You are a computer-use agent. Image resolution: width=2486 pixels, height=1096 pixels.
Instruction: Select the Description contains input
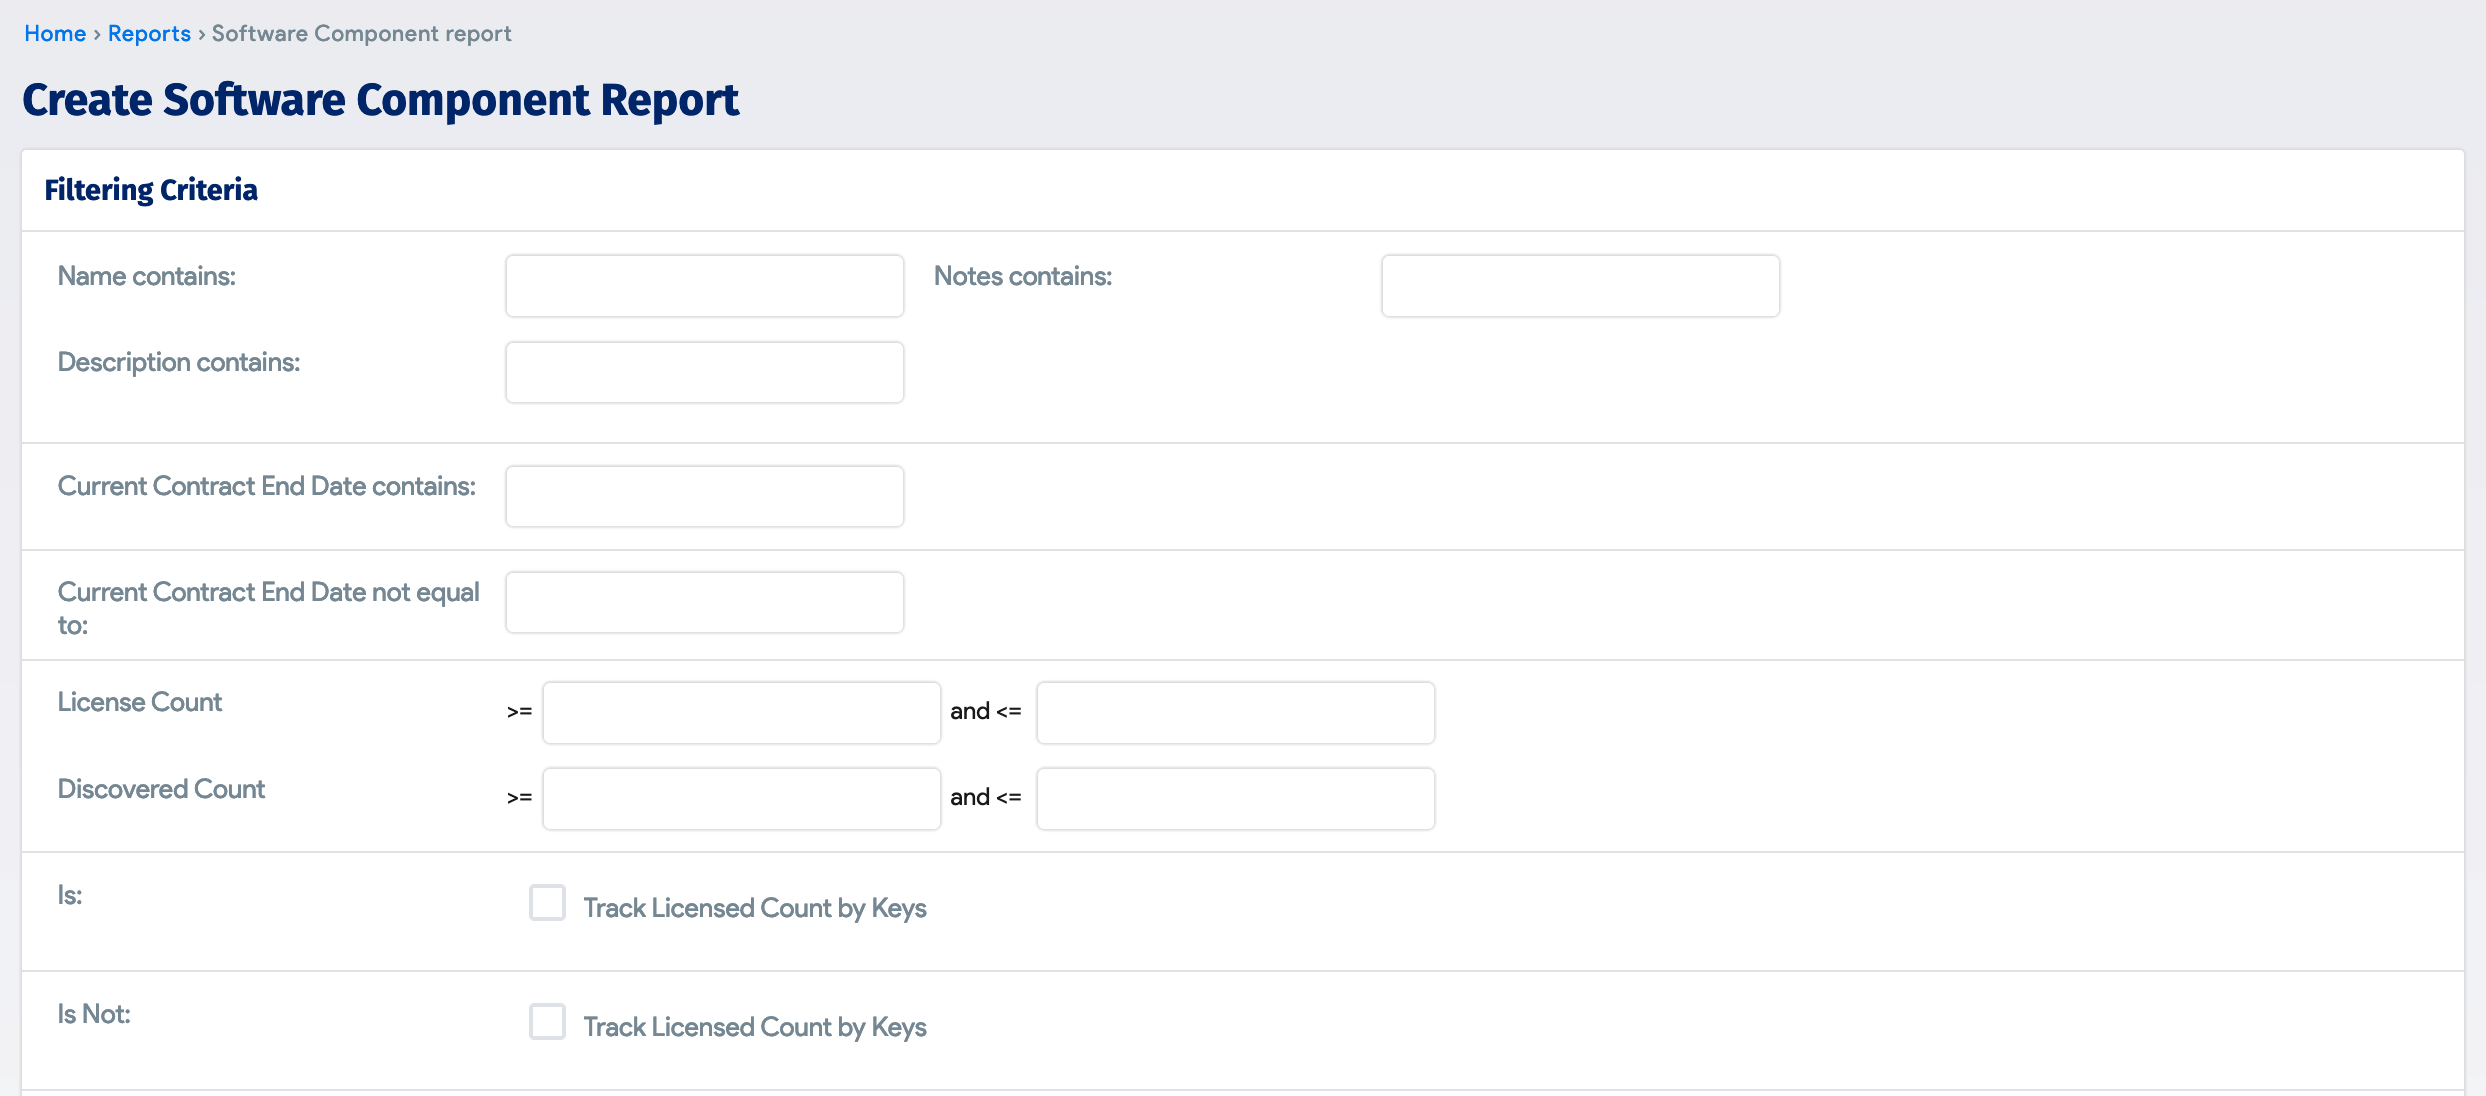pyautogui.click(x=705, y=372)
